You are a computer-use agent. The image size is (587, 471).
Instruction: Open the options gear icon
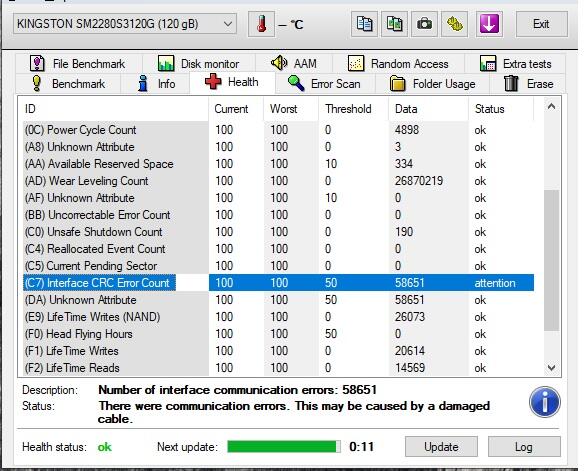tap(454, 24)
